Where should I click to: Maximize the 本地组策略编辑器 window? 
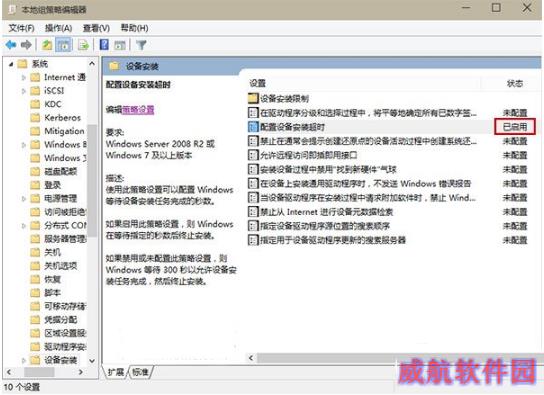click(x=496, y=7)
